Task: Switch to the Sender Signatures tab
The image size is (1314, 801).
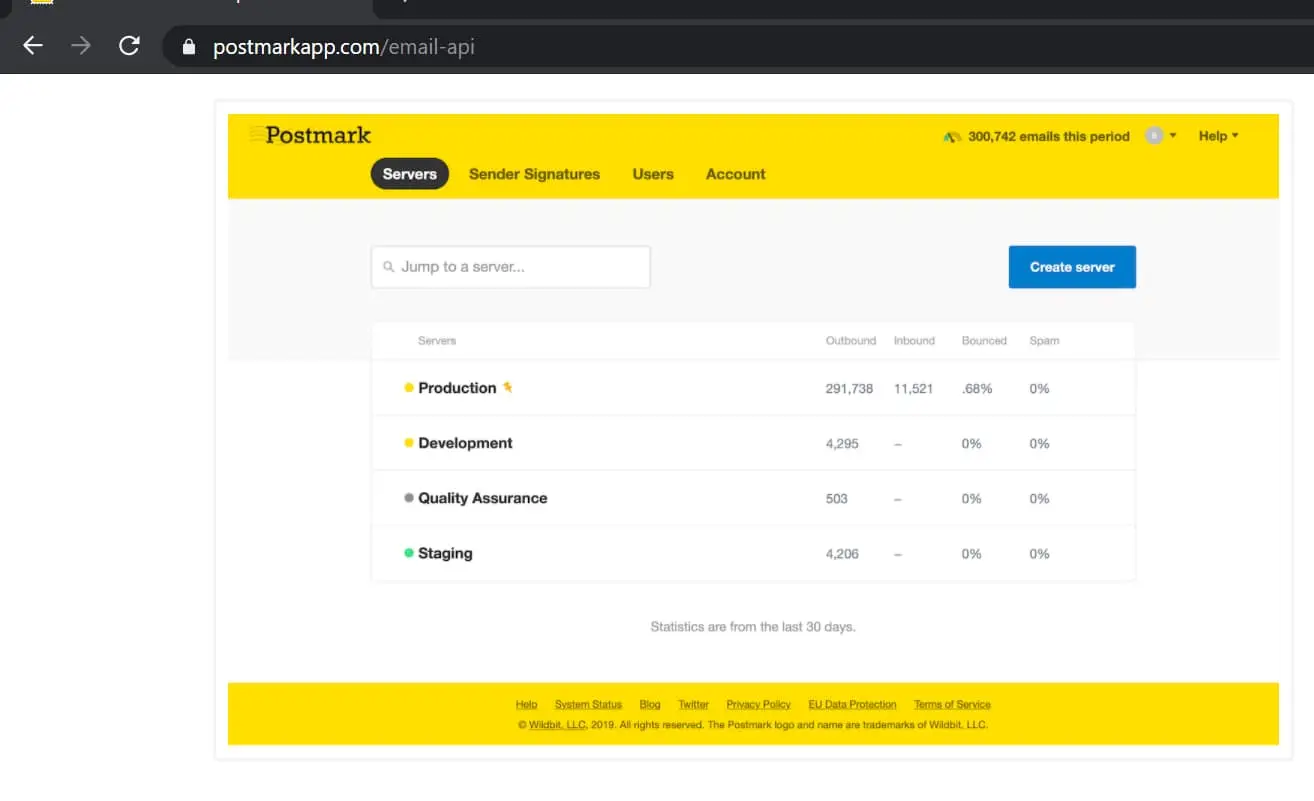Action: (534, 174)
